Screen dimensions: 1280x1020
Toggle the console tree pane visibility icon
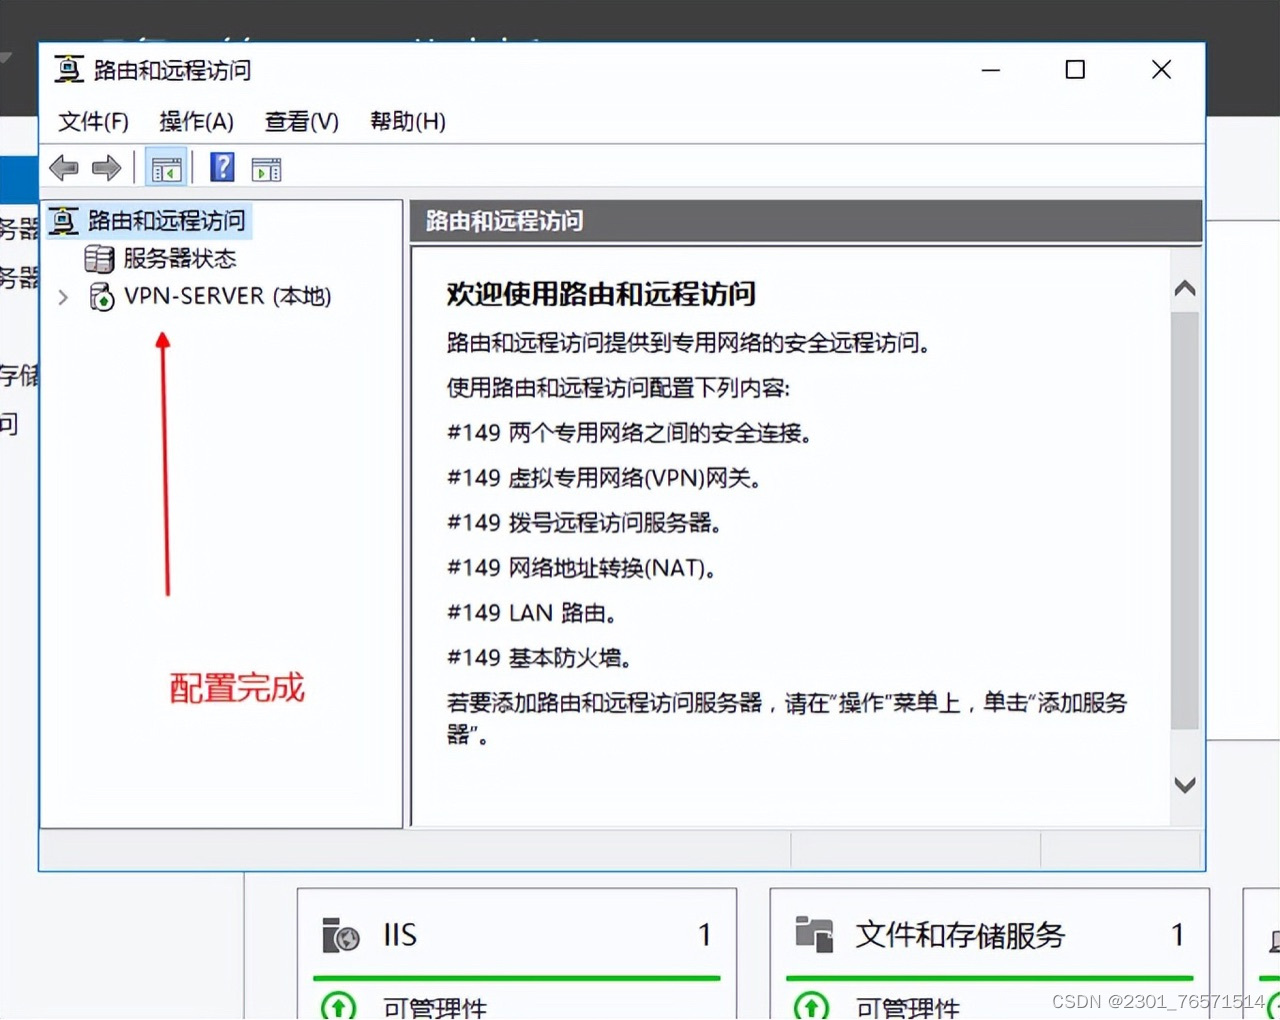(x=165, y=167)
